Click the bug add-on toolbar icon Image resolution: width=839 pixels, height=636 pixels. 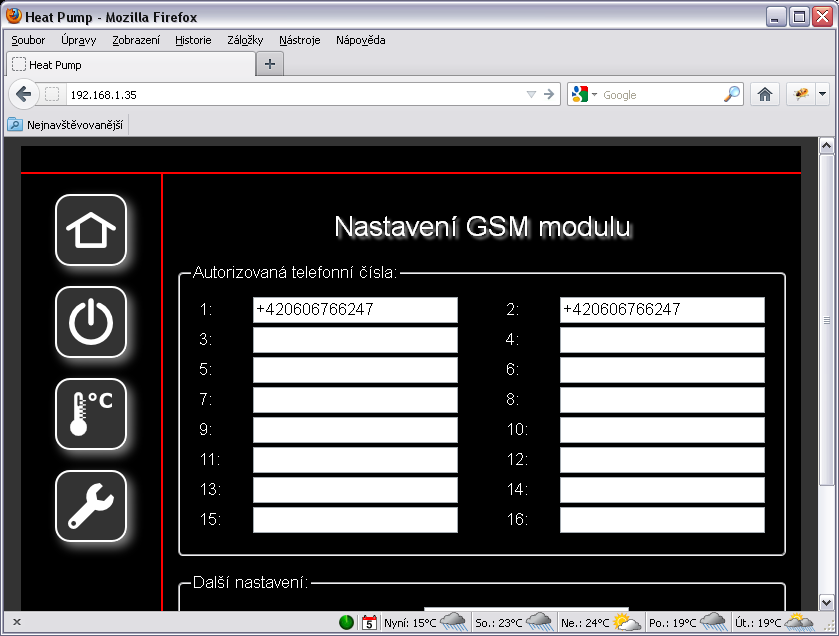pos(801,95)
